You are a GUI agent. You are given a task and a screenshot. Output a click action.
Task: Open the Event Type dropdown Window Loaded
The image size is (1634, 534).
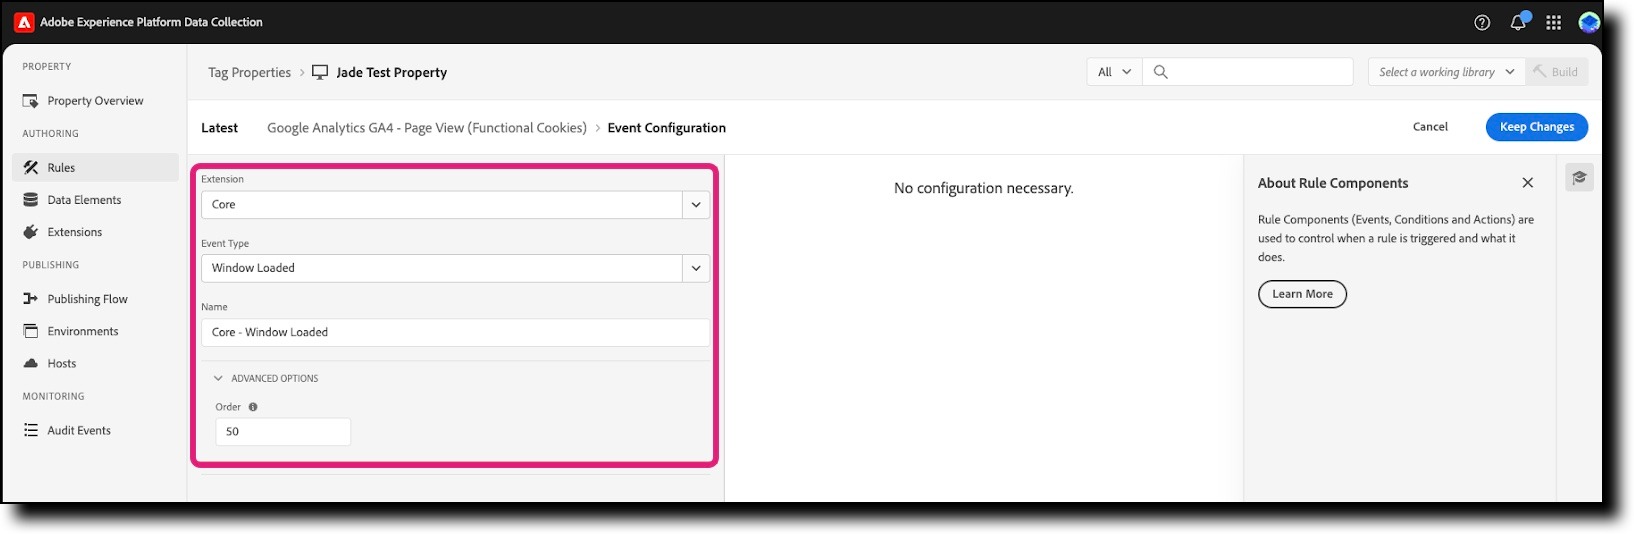coord(456,268)
